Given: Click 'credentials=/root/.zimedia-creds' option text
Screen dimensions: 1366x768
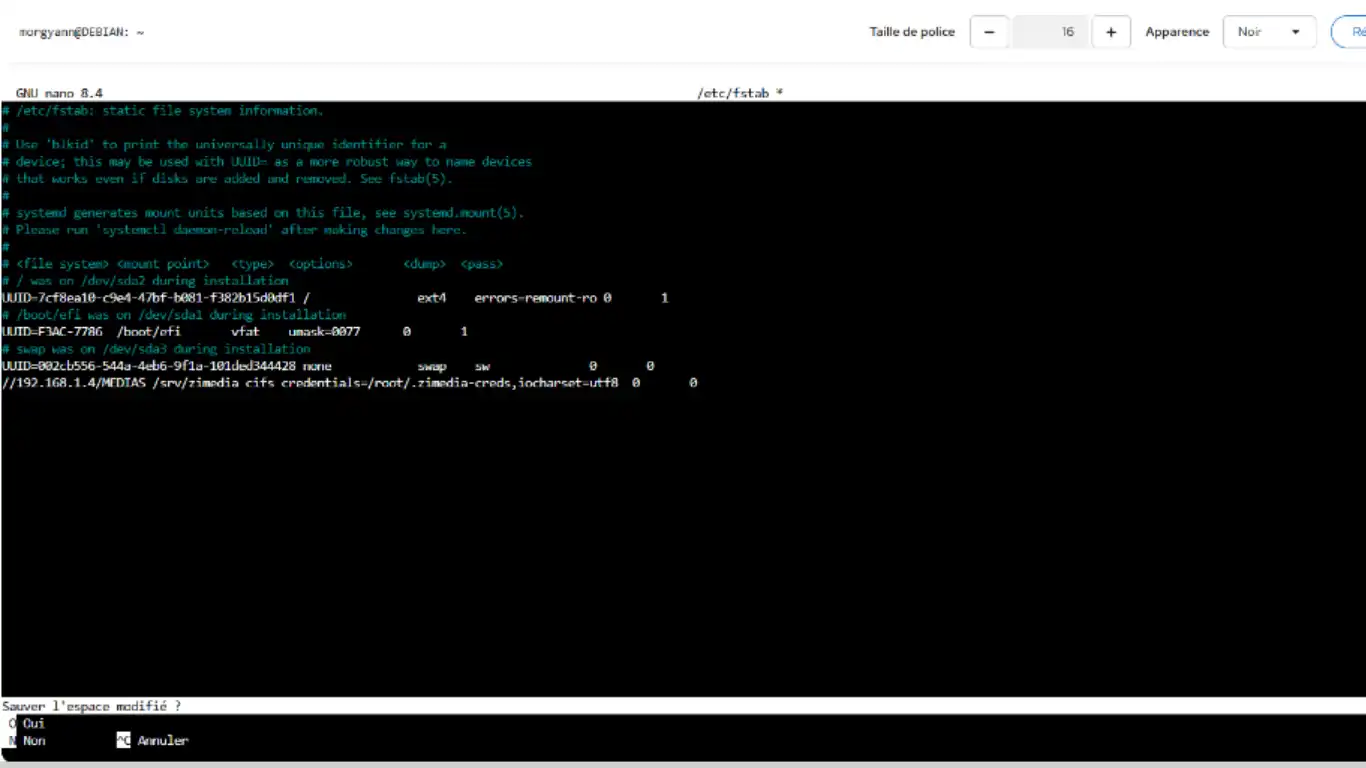Looking at the screenshot, I should coord(394,383).
